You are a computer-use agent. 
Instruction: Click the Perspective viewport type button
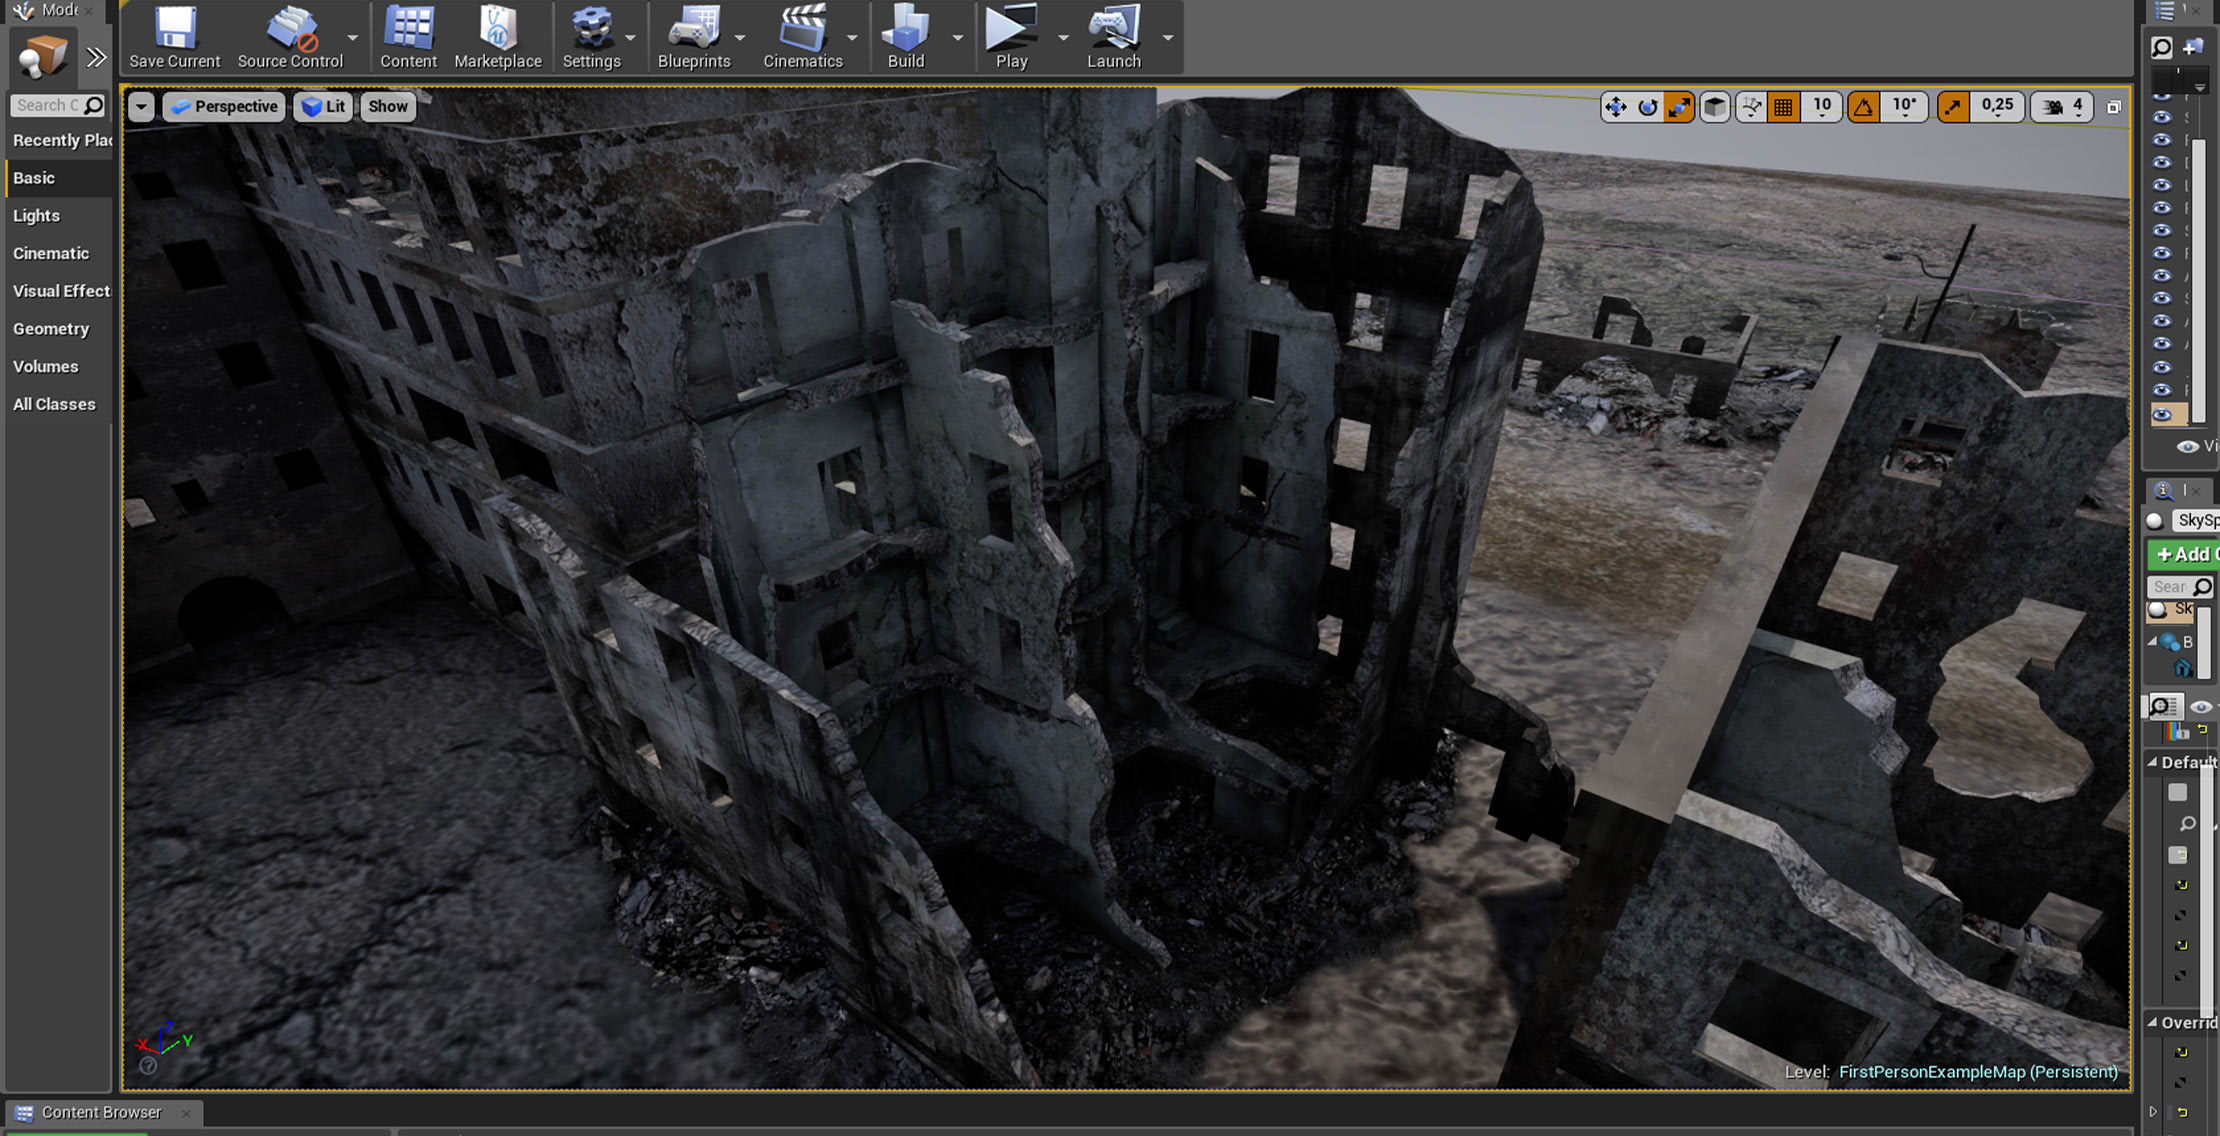pos(225,107)
